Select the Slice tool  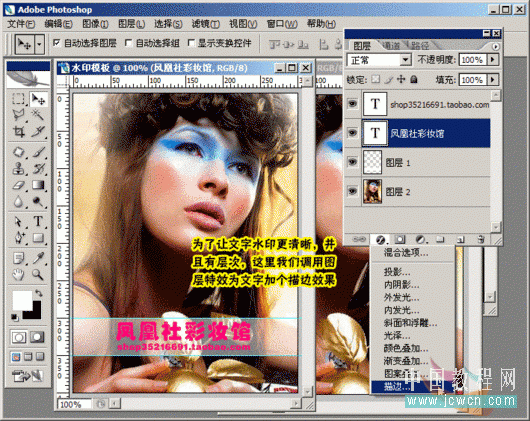(x=38, y=131)
